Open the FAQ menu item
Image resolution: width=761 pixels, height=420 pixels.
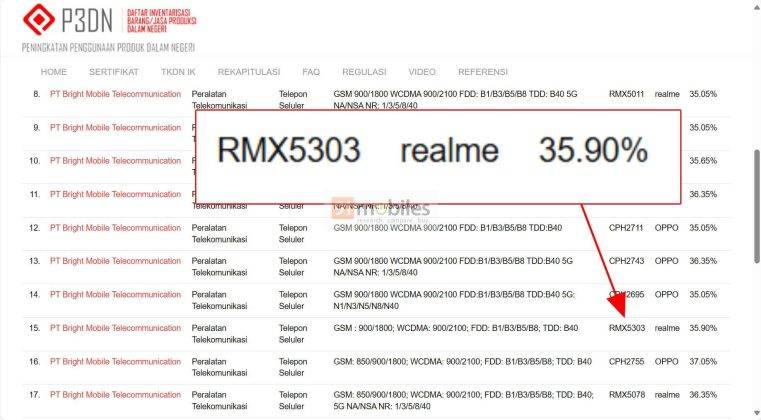pyautogui.click(x=311, y=72)
